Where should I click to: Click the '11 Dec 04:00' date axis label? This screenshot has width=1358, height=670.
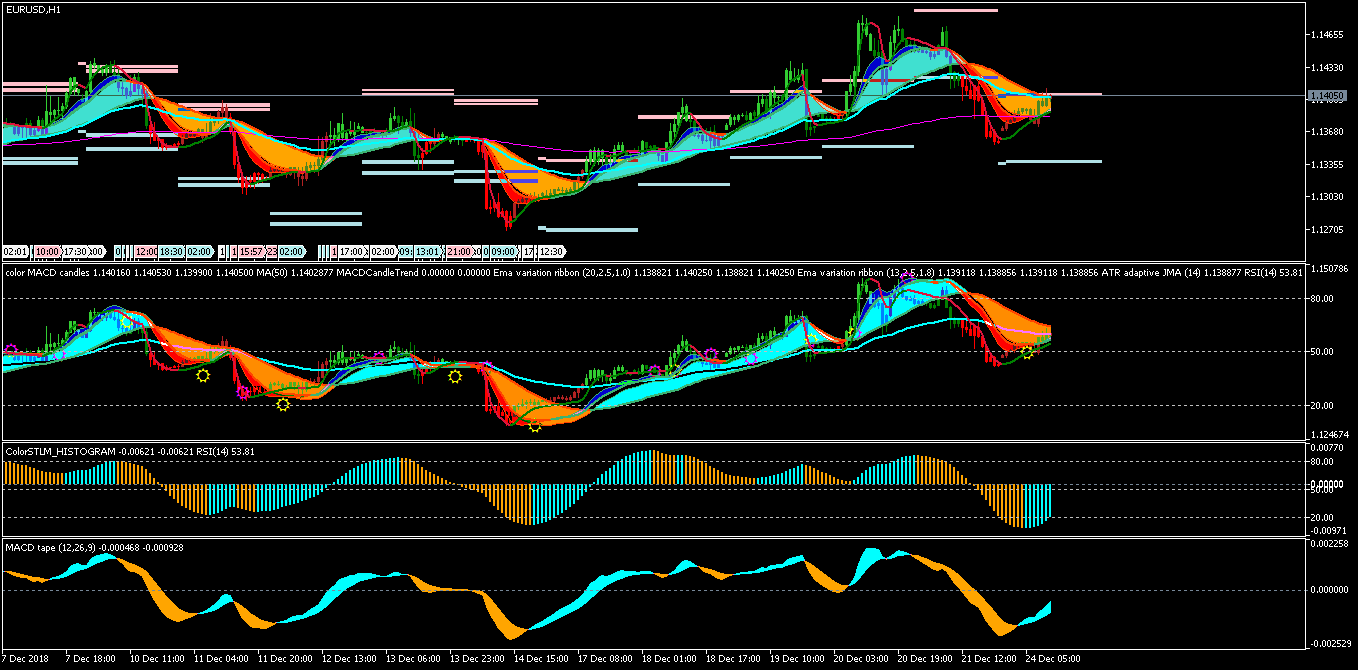221,660
